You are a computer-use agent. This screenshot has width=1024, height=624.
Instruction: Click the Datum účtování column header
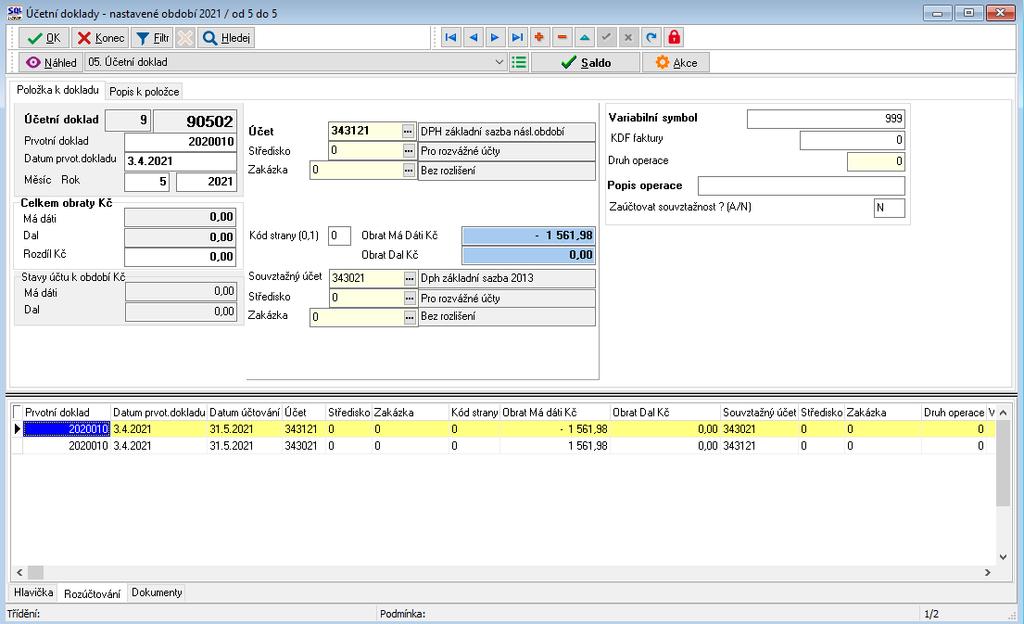[x=244, y=413]
